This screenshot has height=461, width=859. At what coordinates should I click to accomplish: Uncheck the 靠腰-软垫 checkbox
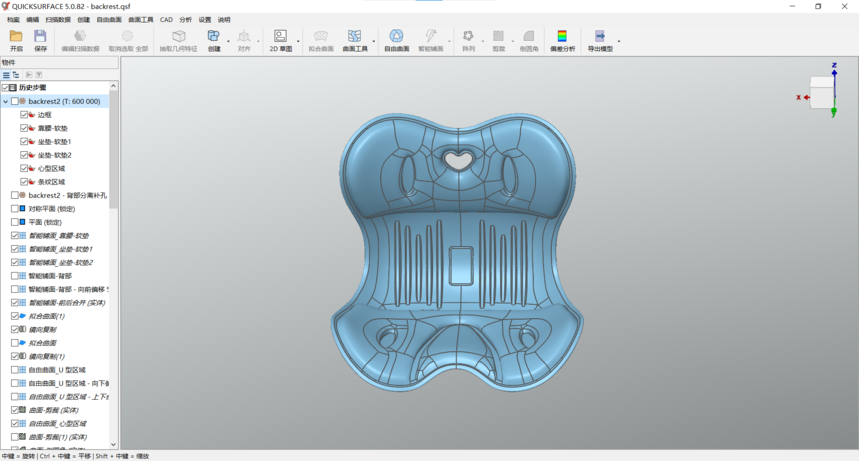[24, 128]
